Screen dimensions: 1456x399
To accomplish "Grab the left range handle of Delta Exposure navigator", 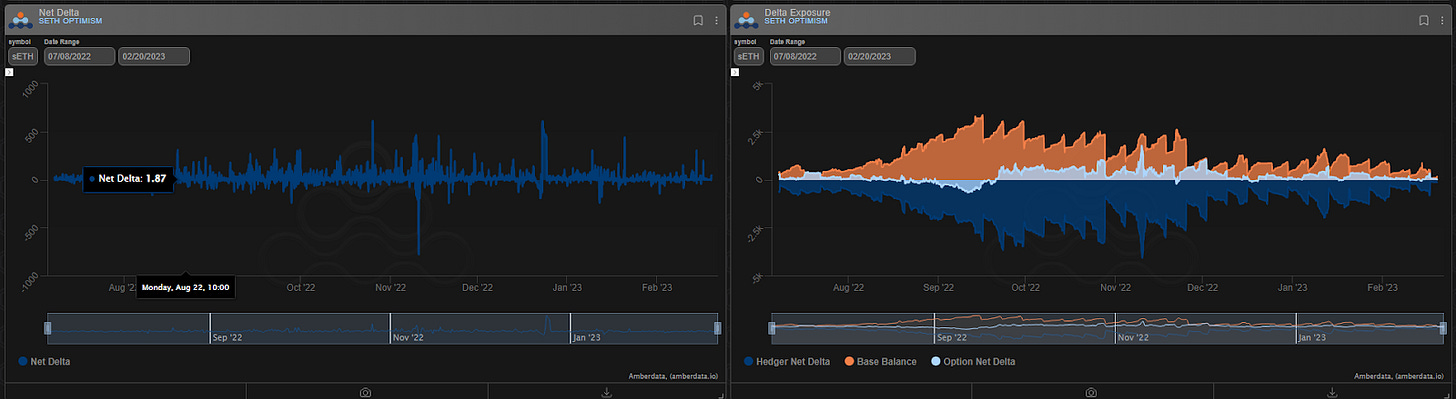I will (773, 328).
